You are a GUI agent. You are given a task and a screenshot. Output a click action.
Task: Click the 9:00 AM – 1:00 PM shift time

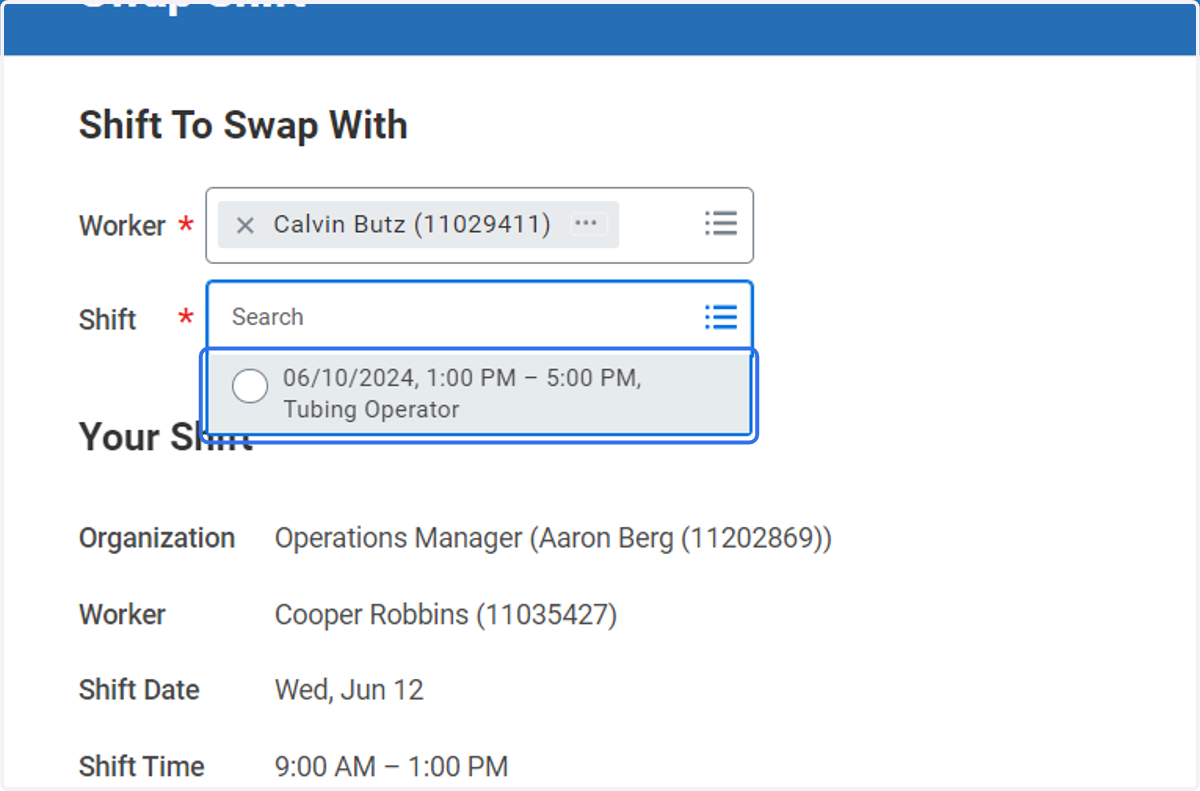(x=391, y=767)
